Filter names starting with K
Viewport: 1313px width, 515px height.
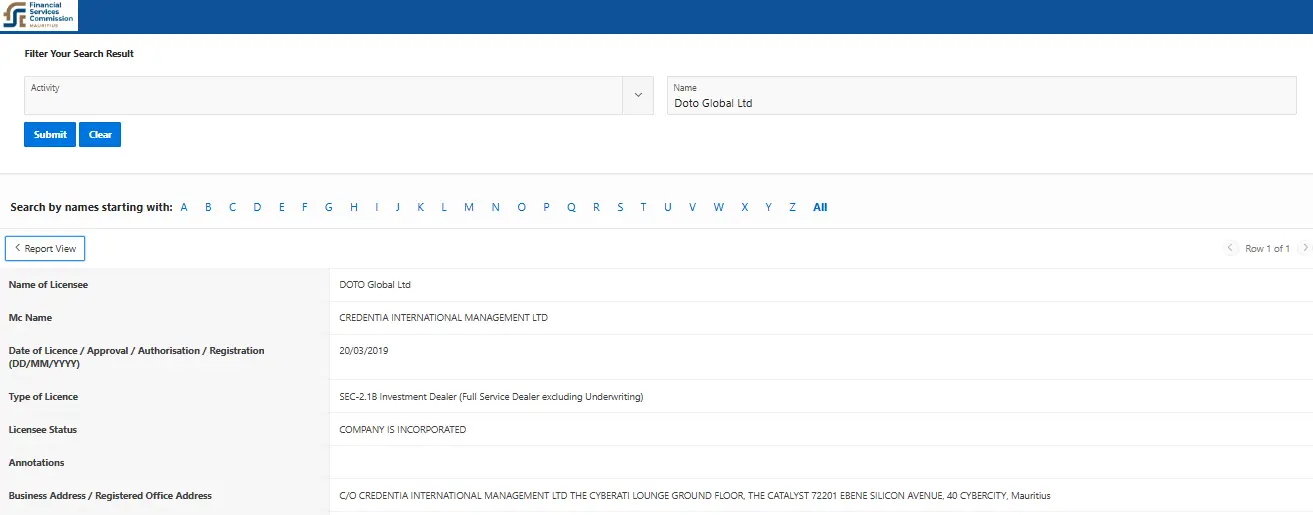(x=421, y=207)
